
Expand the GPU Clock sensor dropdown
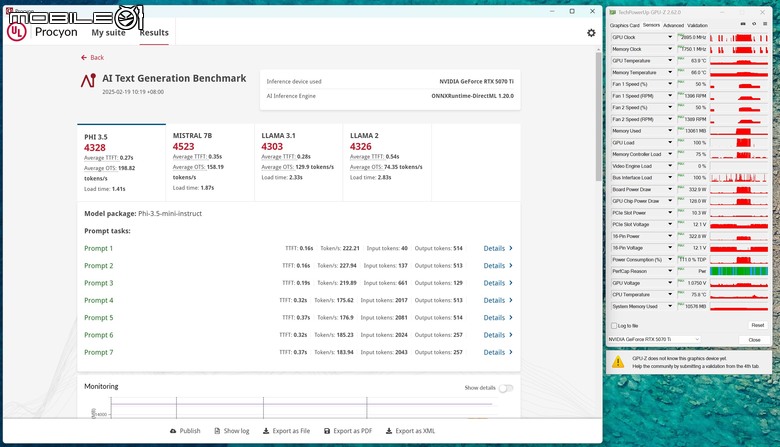coord(670,37)
